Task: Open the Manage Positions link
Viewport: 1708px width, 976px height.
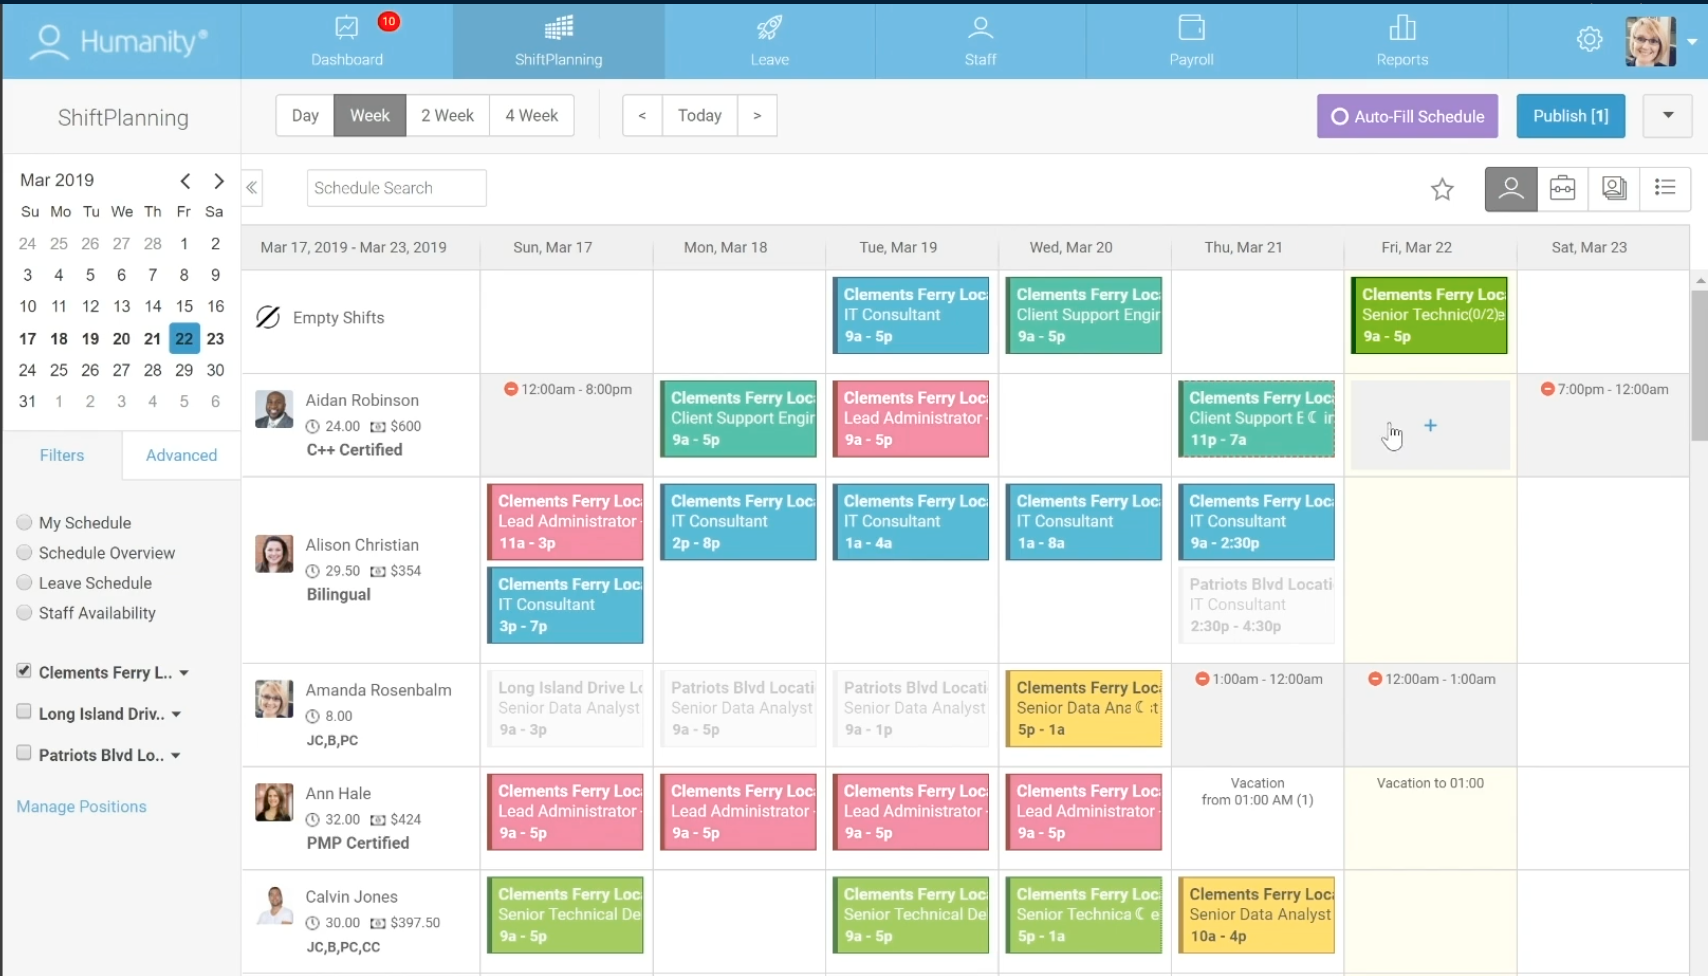Action: click(81, 806)
